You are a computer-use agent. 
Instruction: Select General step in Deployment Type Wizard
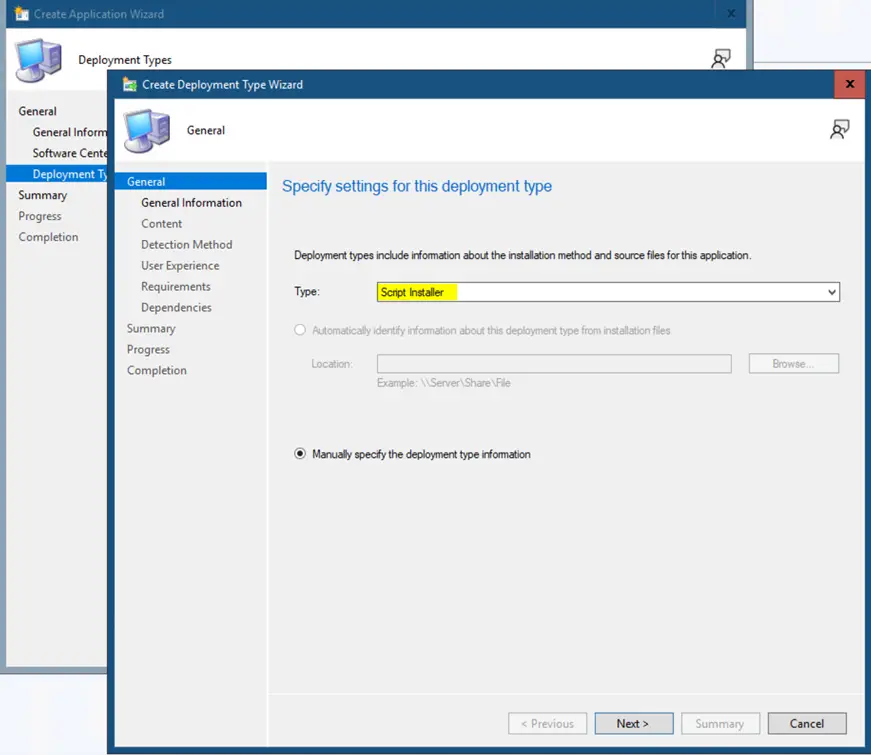191,182
